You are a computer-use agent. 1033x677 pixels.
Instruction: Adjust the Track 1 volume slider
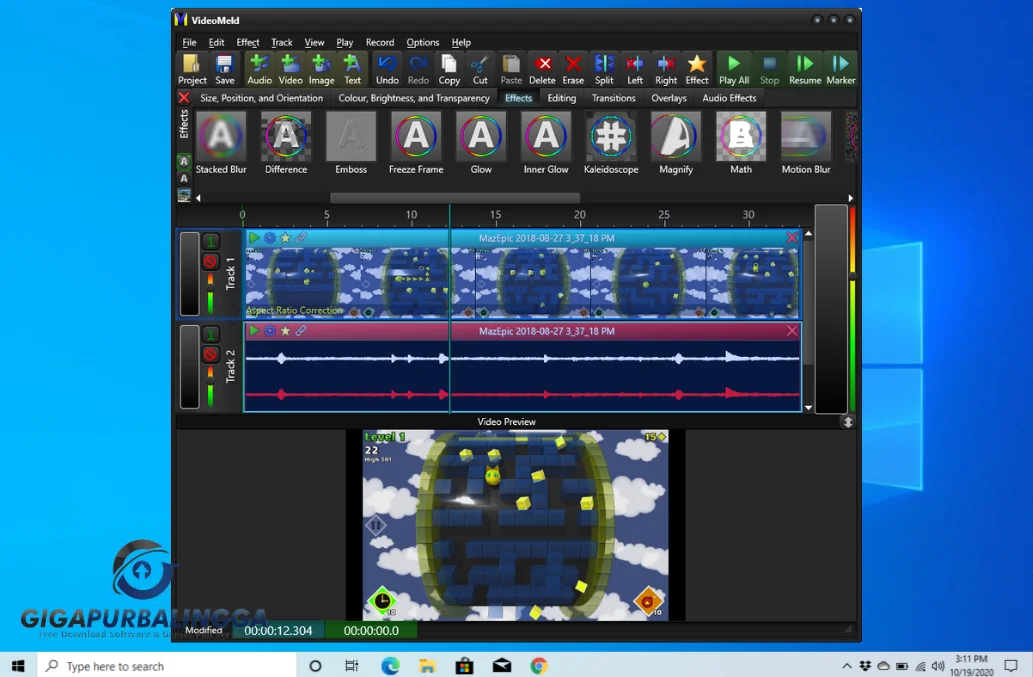[x=210, y=294]
